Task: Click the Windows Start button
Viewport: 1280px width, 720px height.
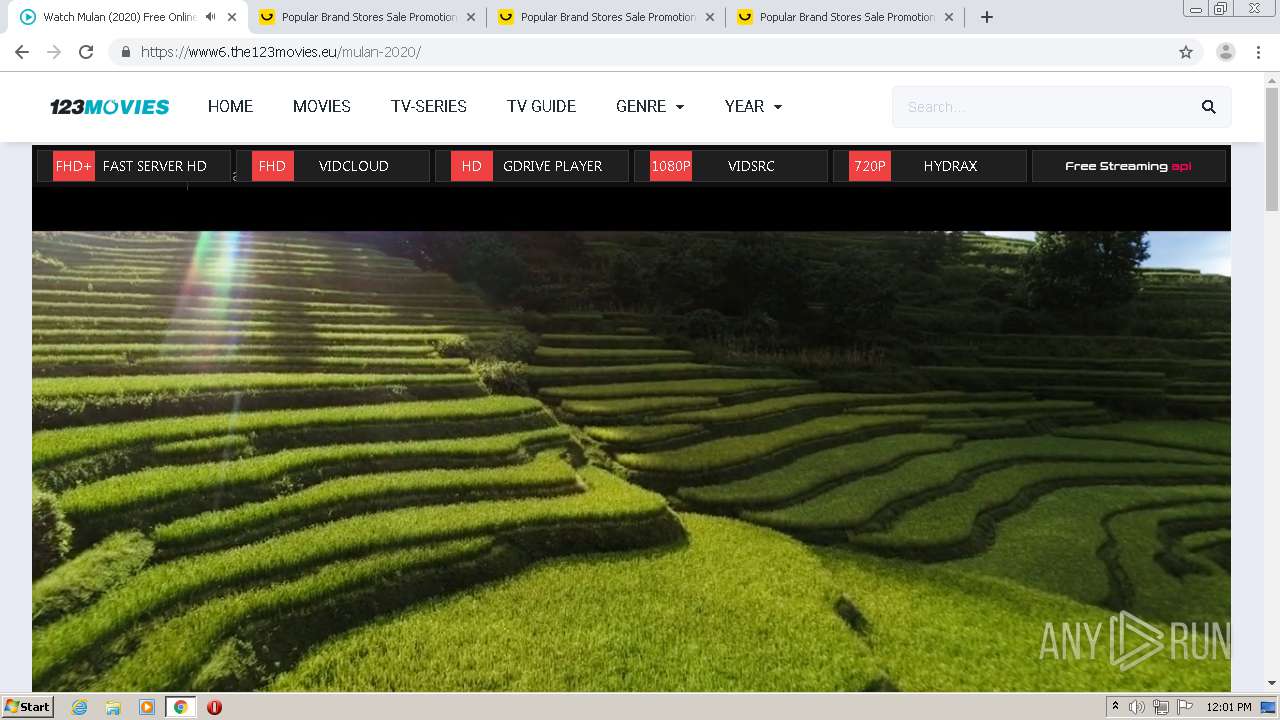Action: (27, 707)
